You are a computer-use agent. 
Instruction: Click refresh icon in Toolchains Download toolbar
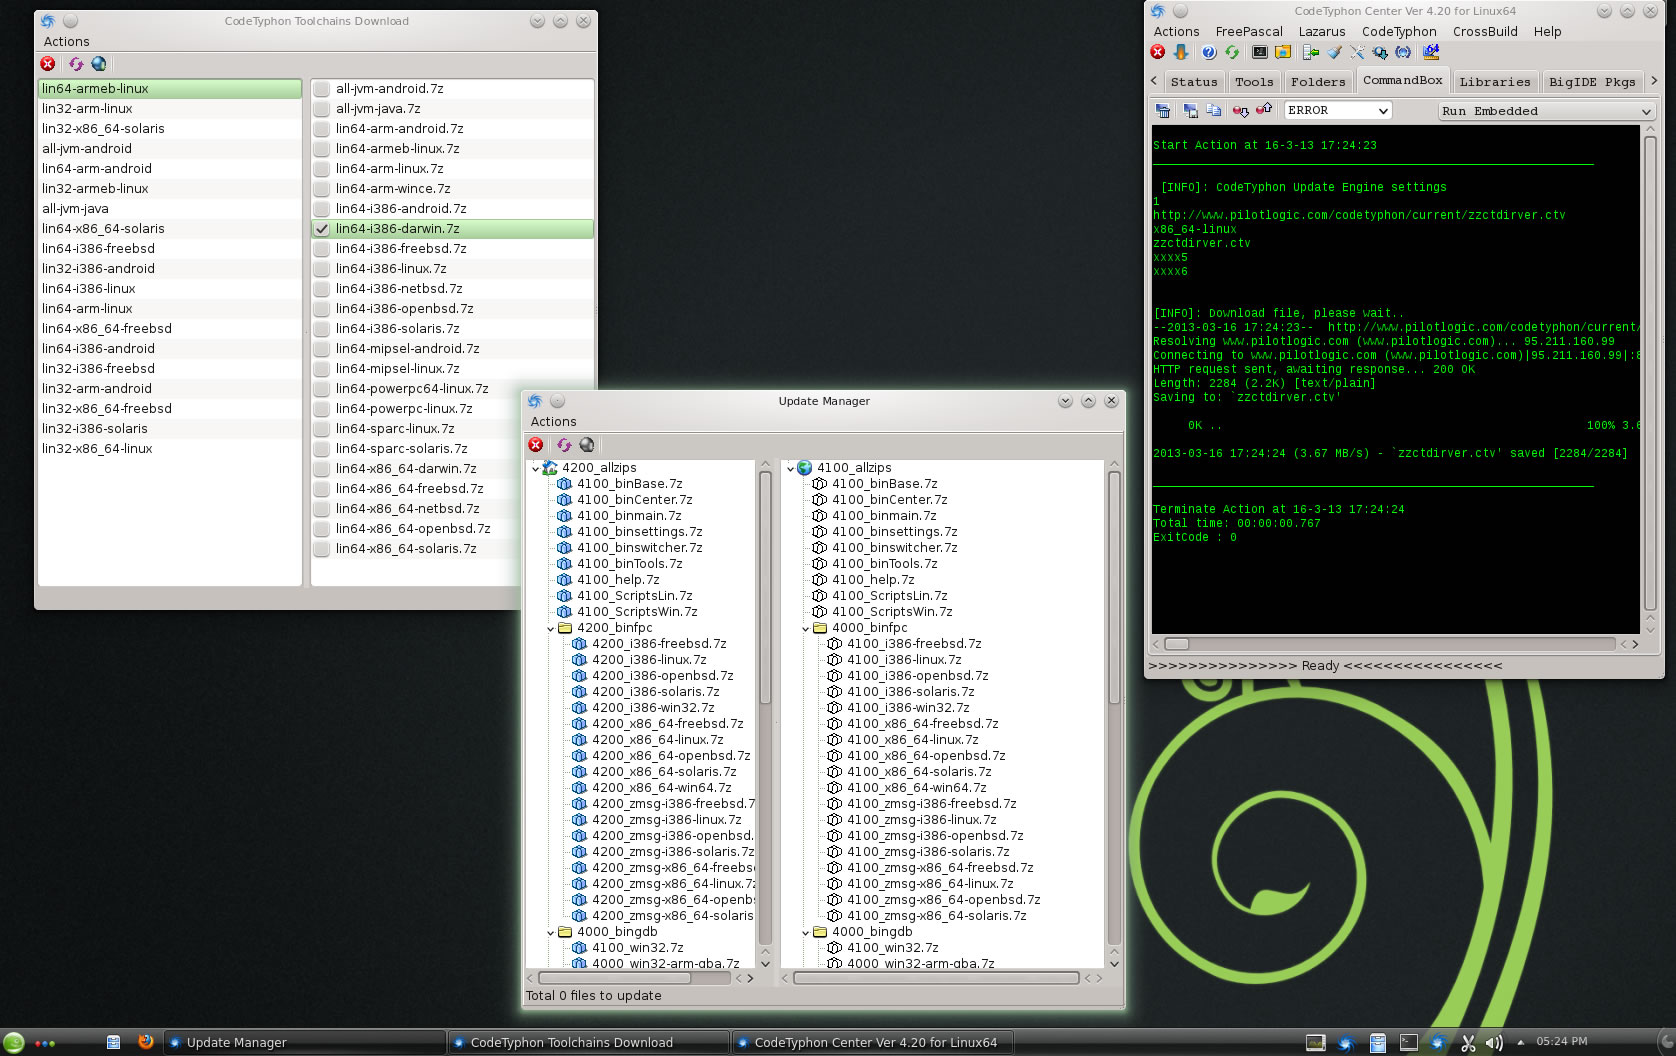(76, 64)
